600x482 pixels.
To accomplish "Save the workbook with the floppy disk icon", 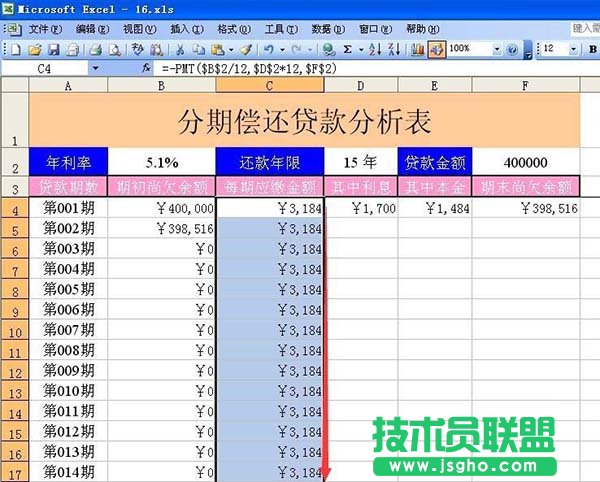I will click(x=54, y=49).
